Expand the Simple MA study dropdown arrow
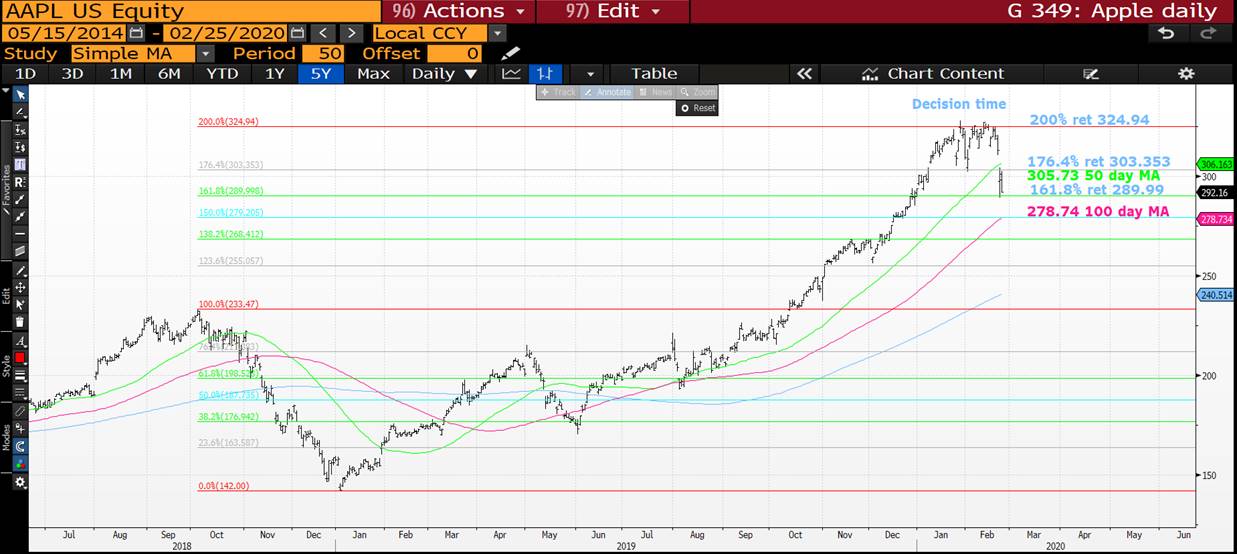The width and height of the screenshot is (1237, 554). pos(205,53)
